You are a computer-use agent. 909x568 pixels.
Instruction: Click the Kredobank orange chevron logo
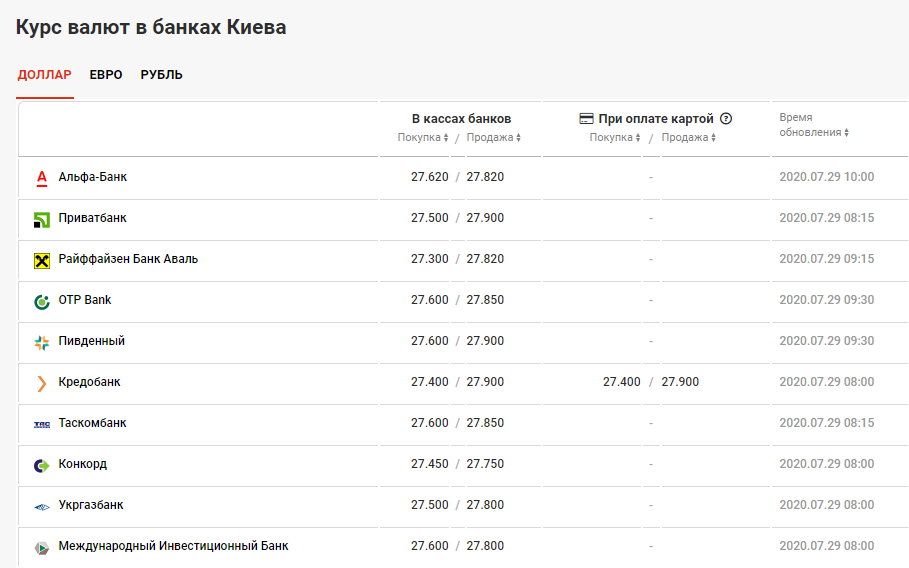[x=42, y=383]
